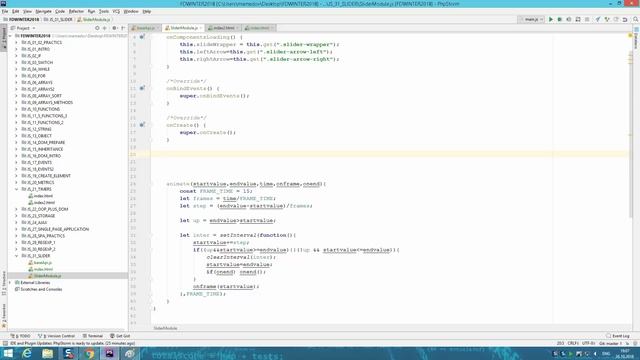Select SliderModule.js in the project tree
640x360 pixels.
tap(47, 276)
